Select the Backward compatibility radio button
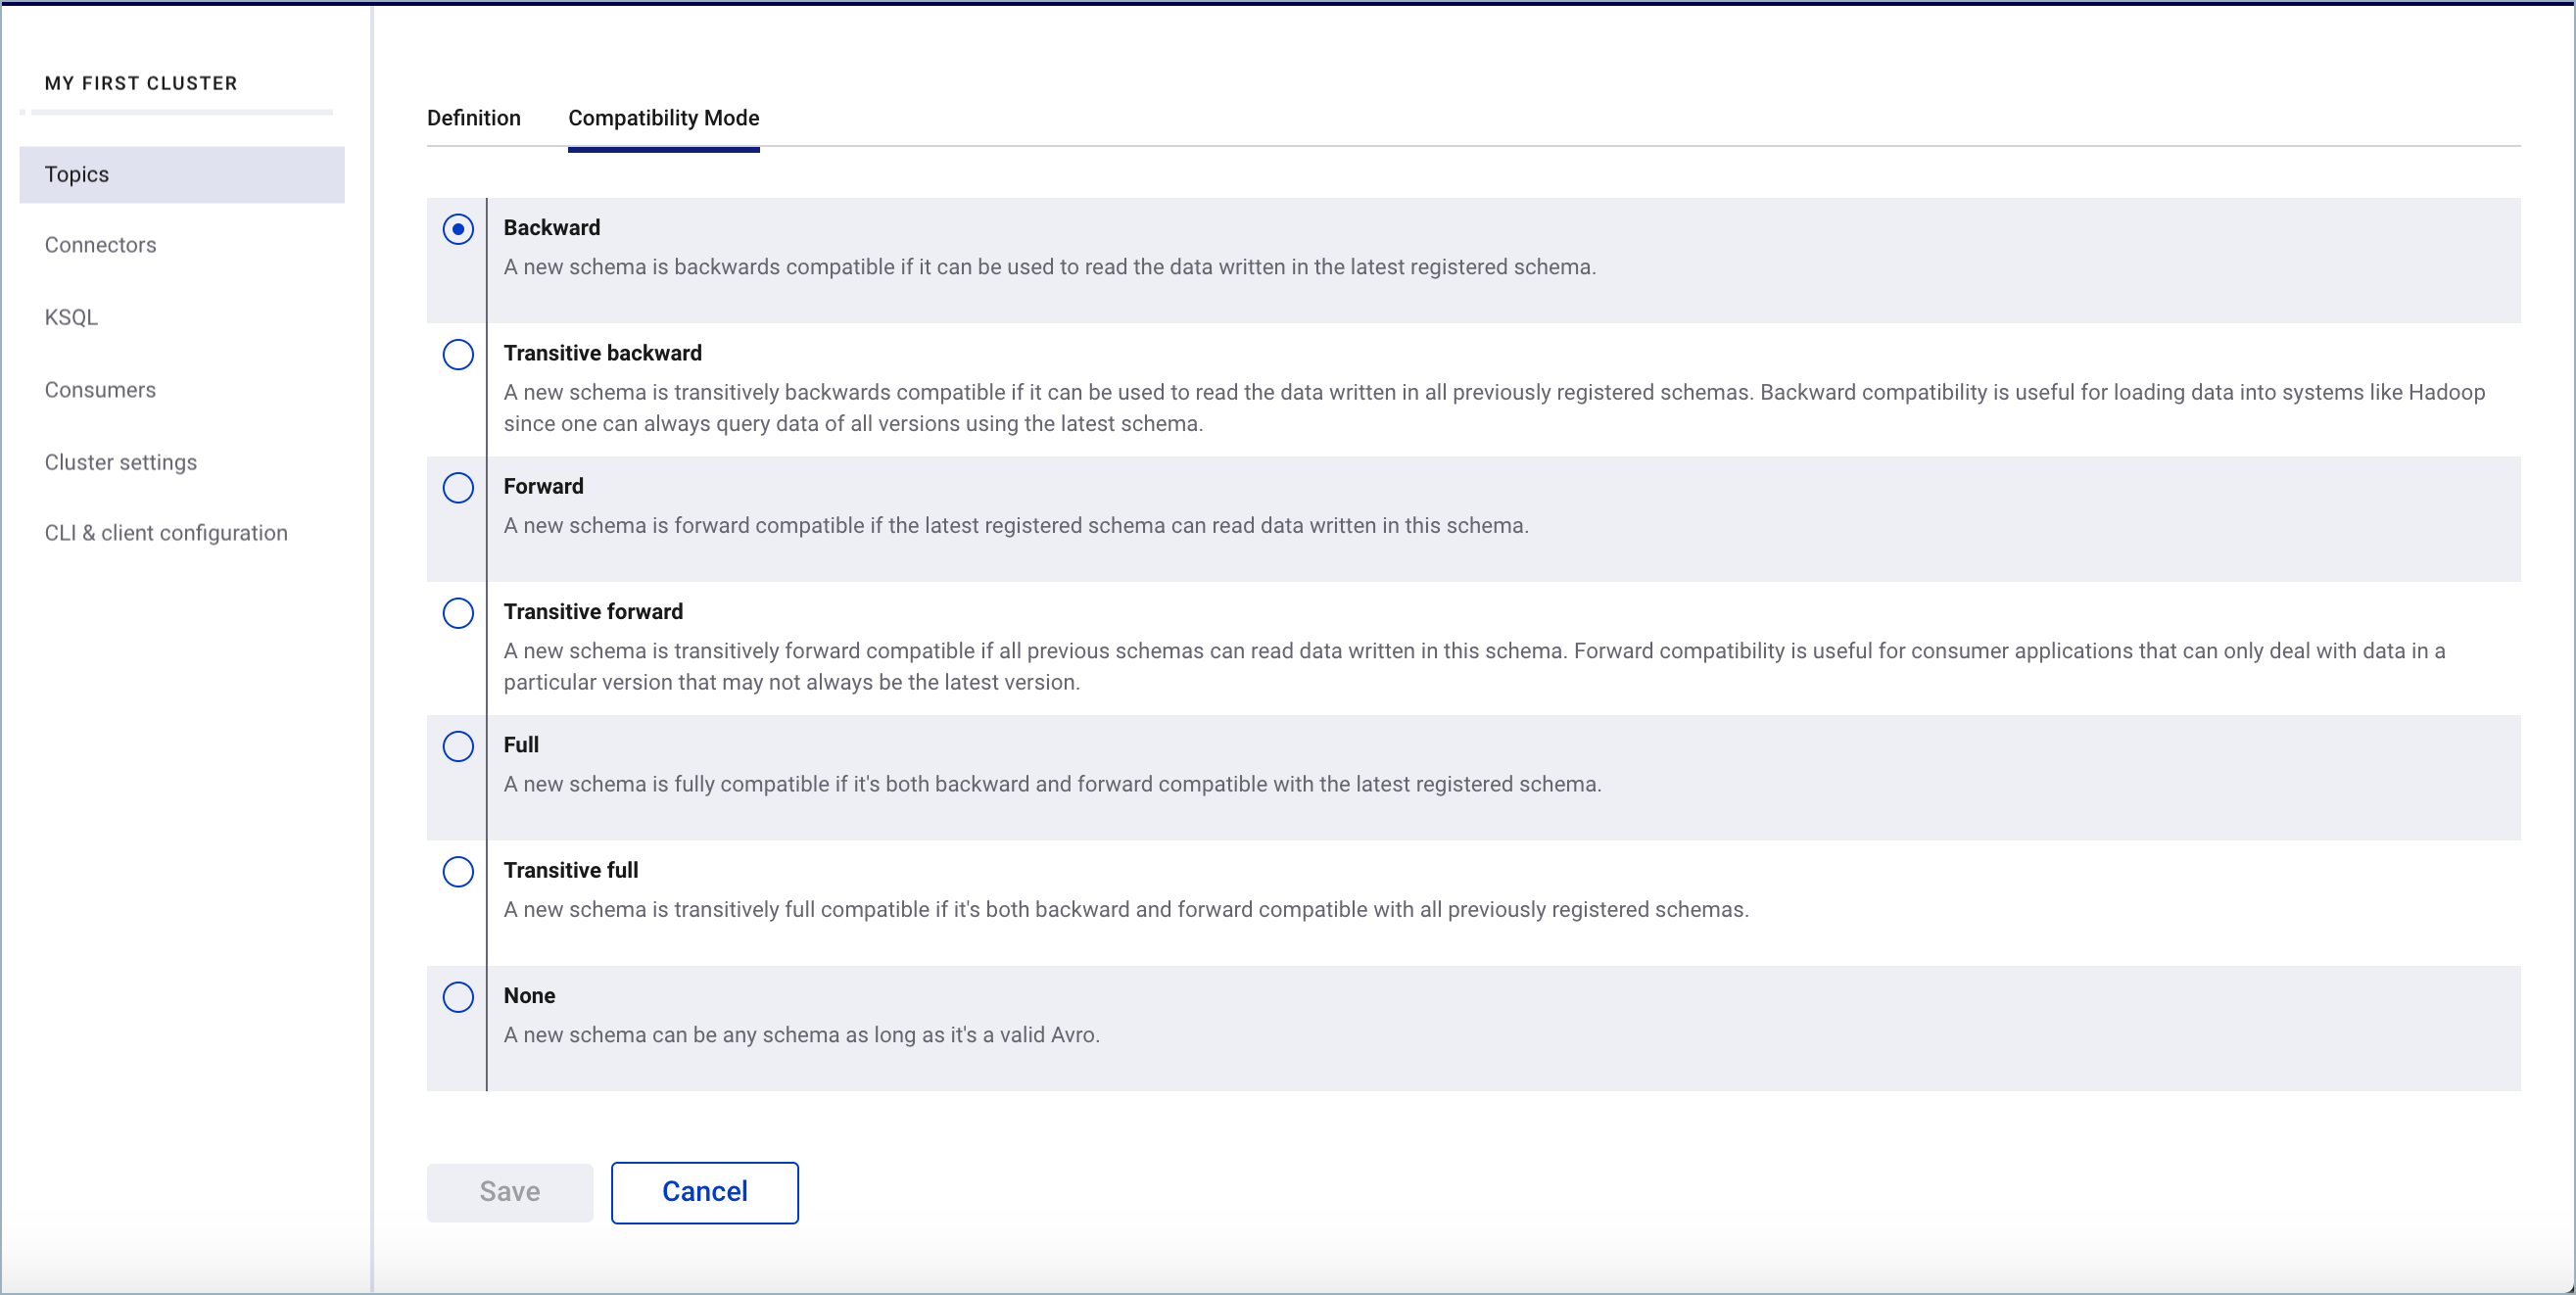The image size is (2576, 1295). pos(459,226)
